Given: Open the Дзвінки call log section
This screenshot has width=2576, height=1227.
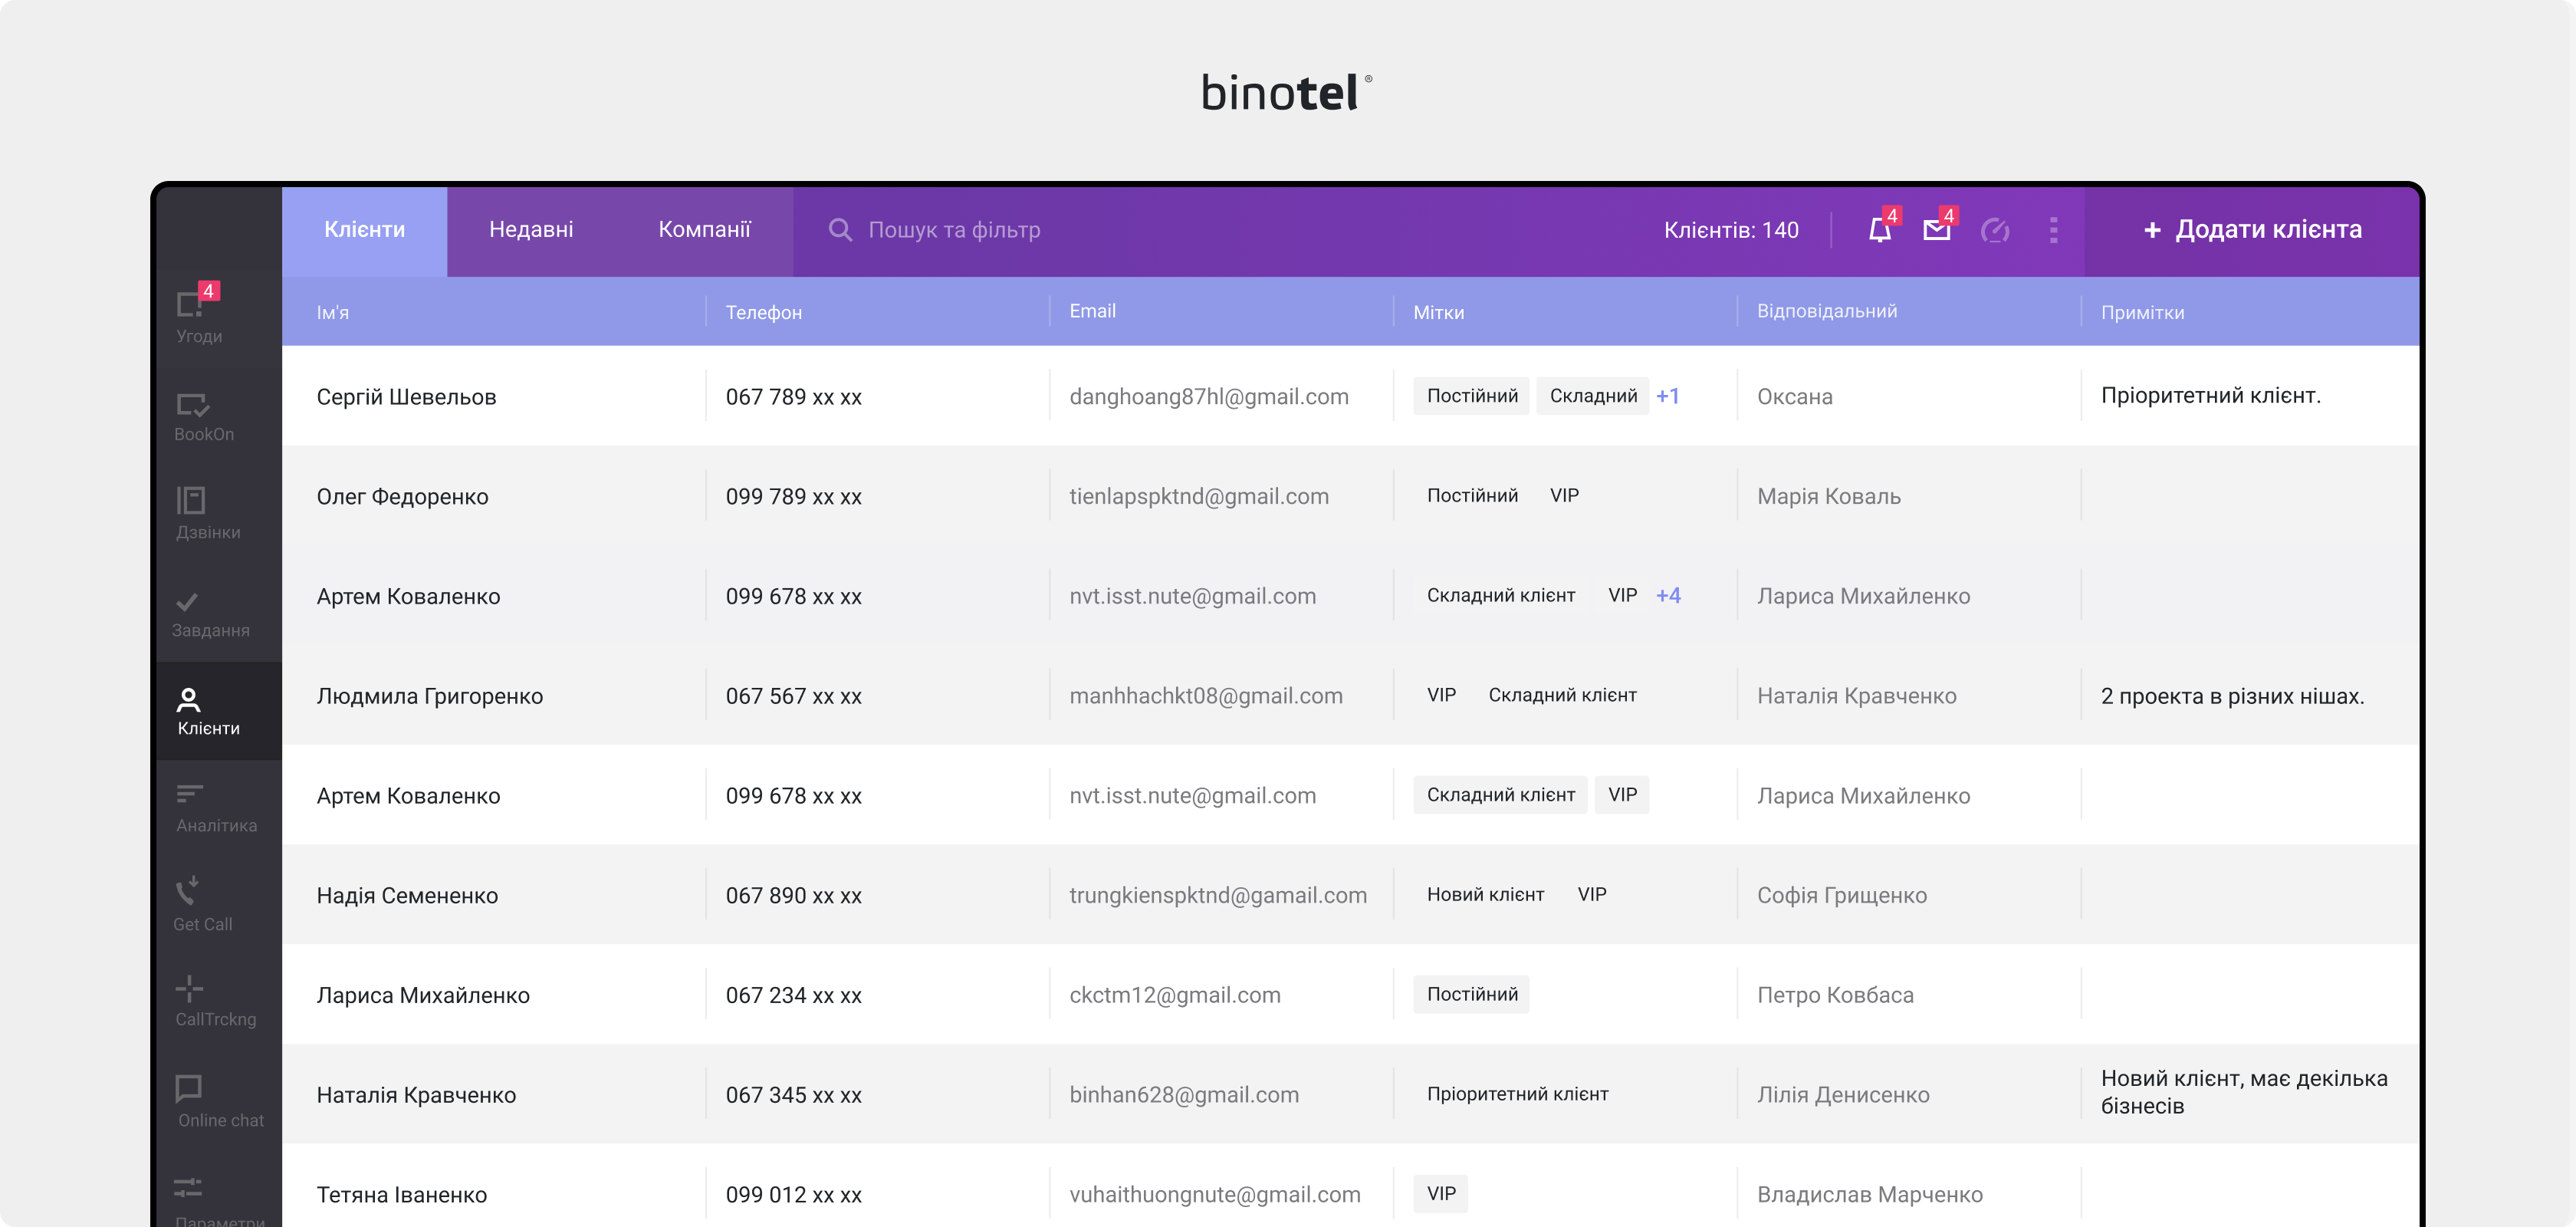Looking at the screenshot, I should coord(218,514).
